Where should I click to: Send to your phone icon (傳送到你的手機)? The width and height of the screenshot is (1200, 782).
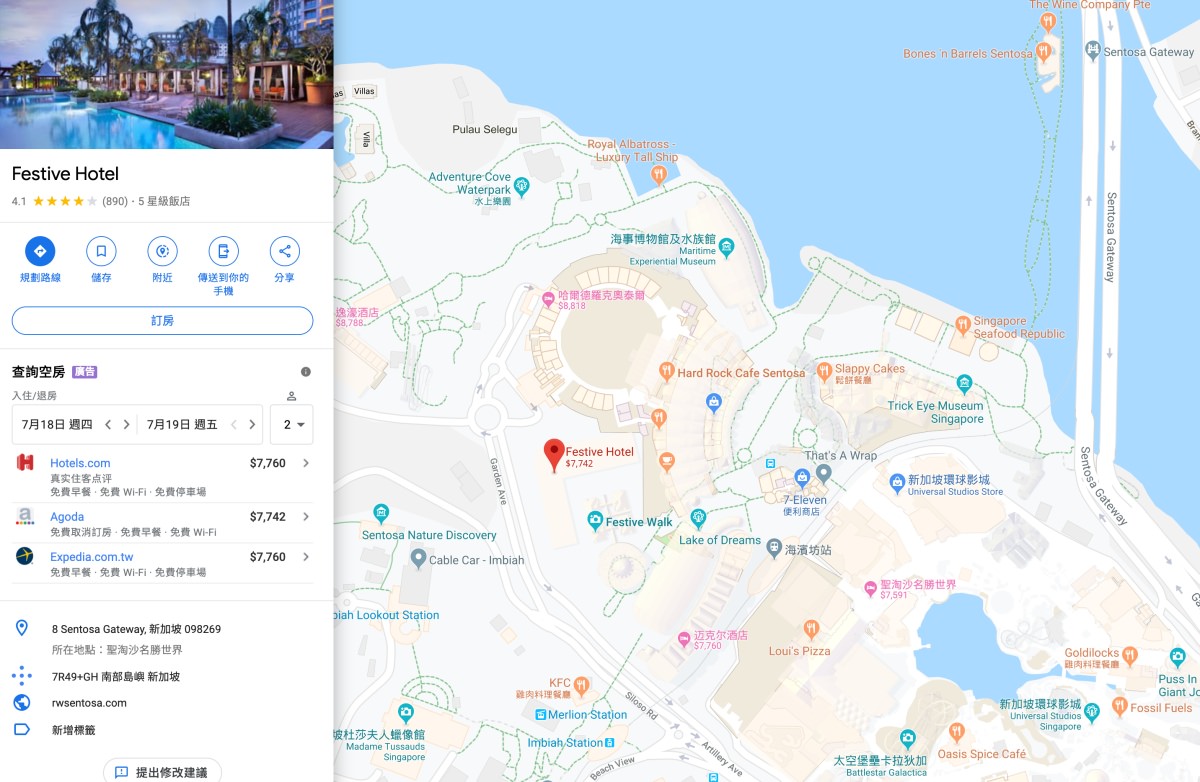pyautogui.click(x=223, y=251)
